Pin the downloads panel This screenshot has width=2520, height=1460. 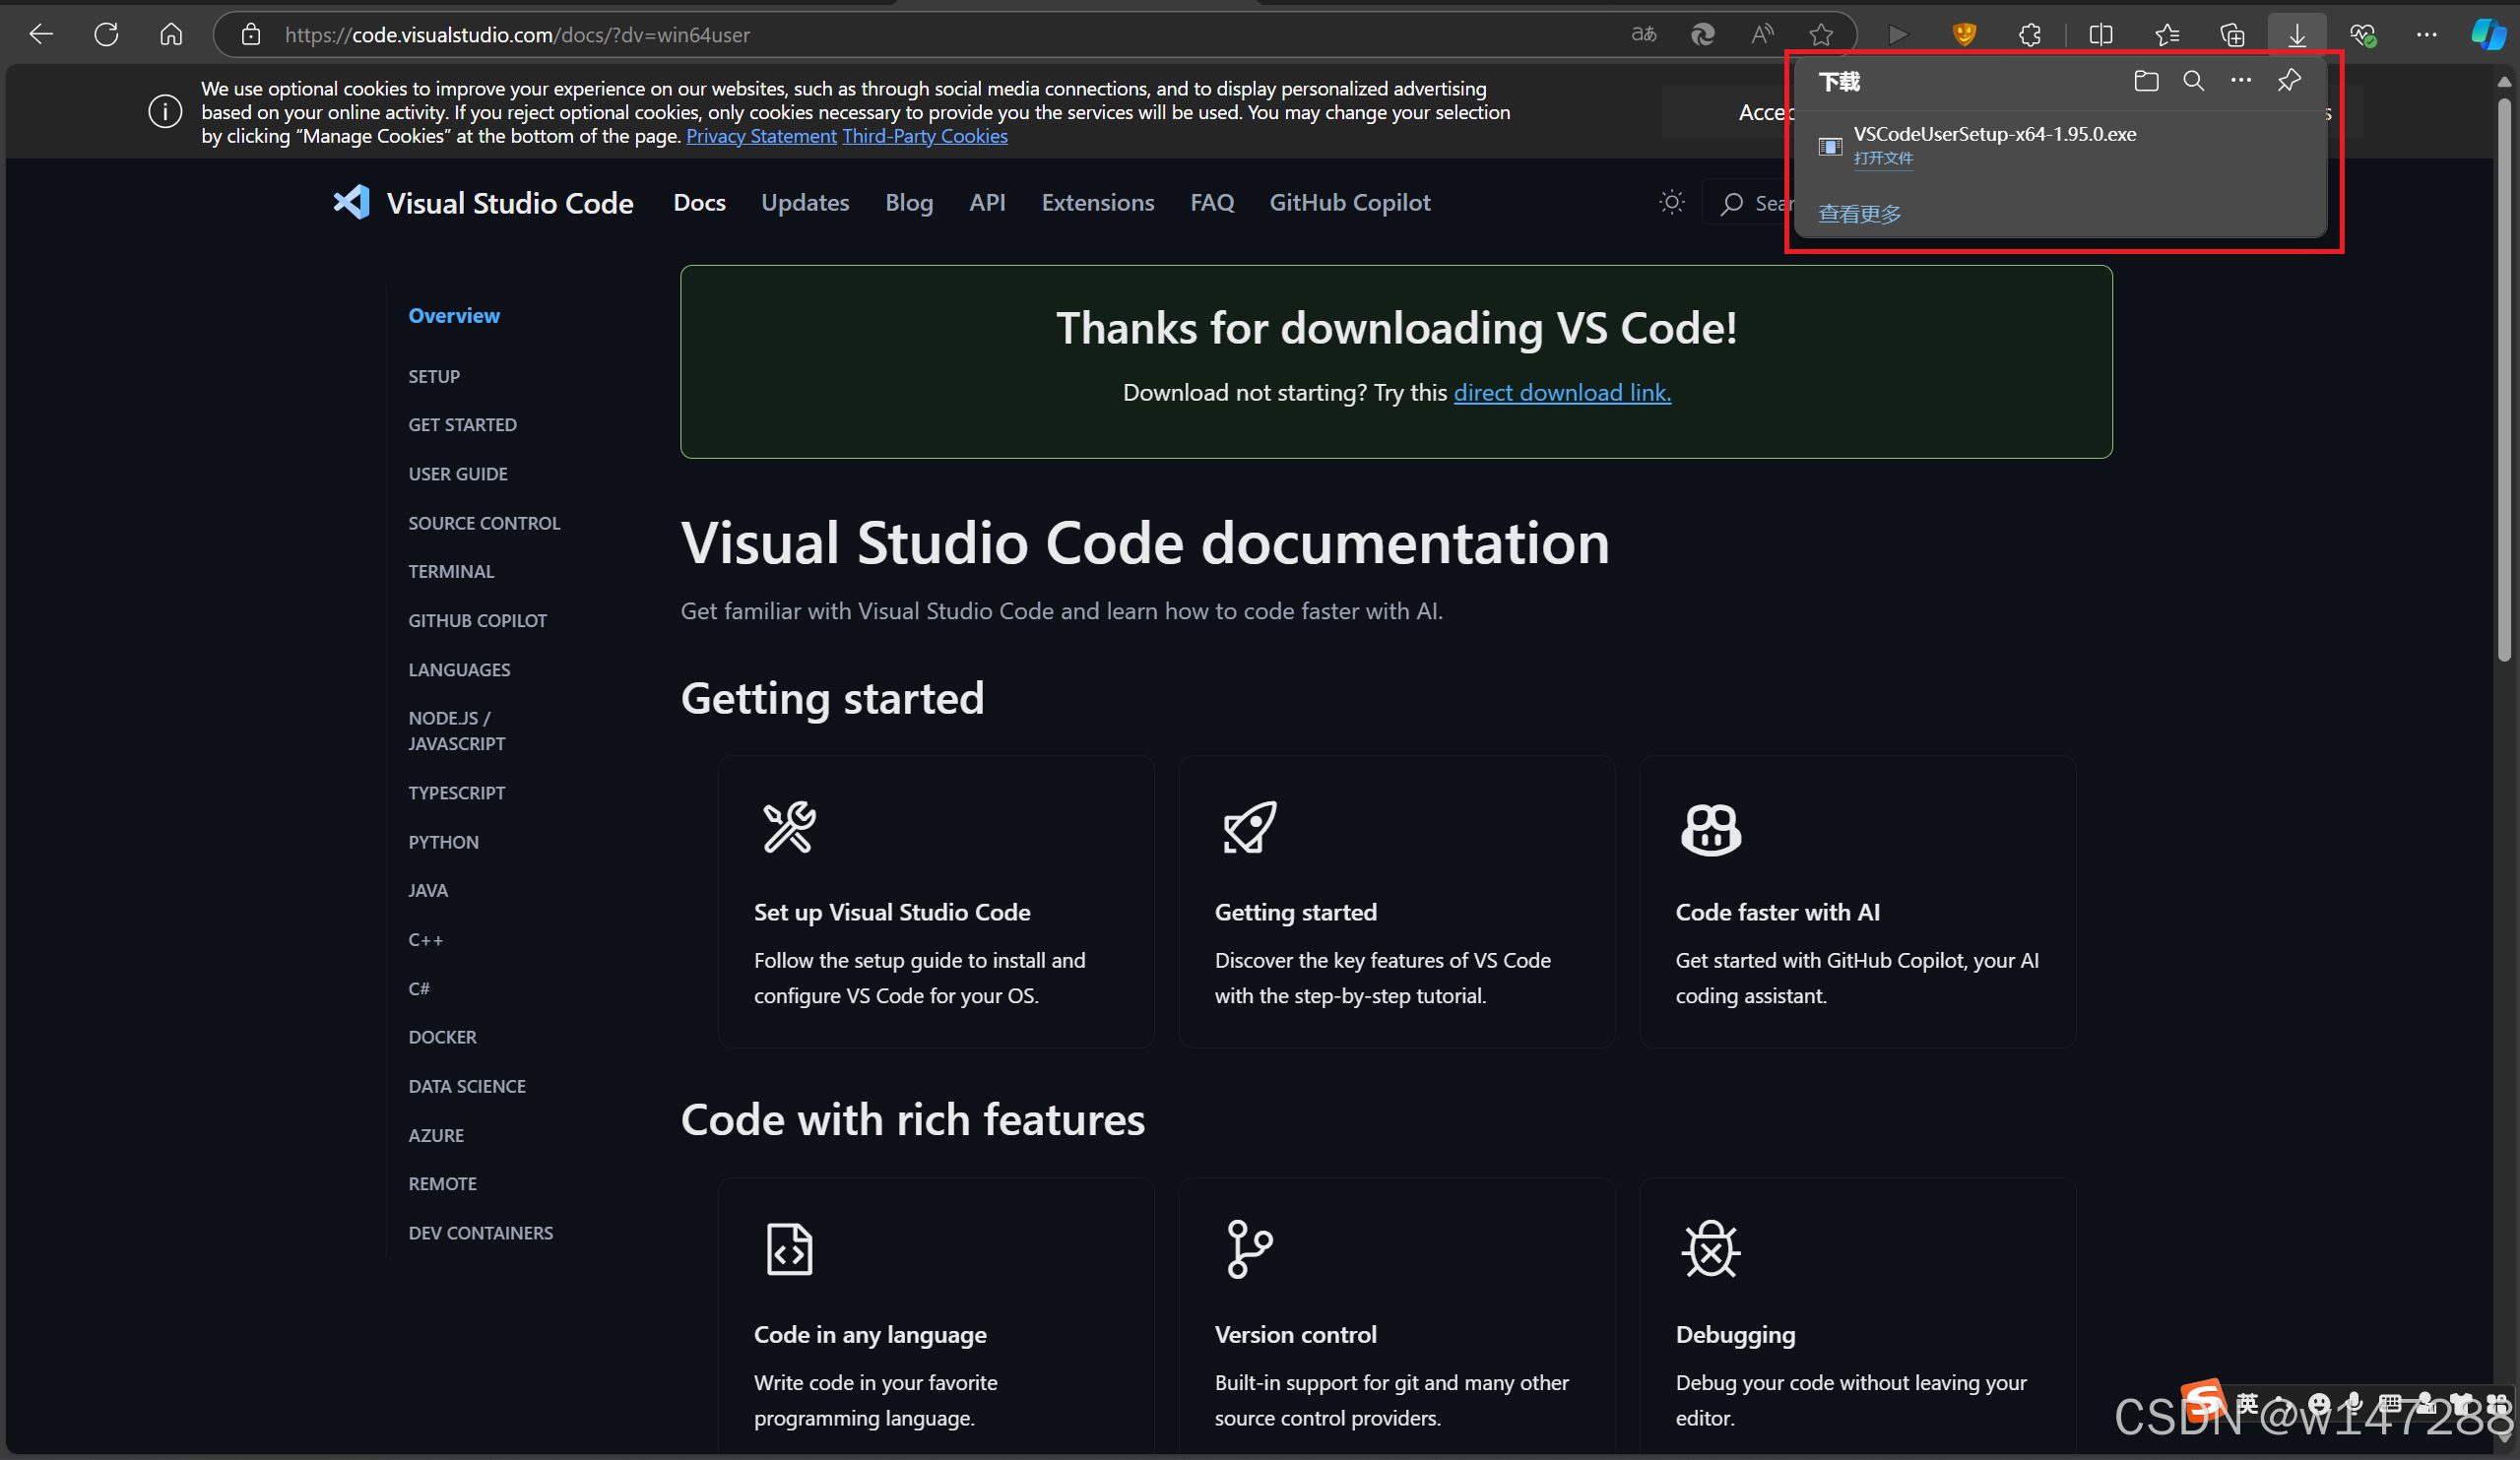point(2288,81)
